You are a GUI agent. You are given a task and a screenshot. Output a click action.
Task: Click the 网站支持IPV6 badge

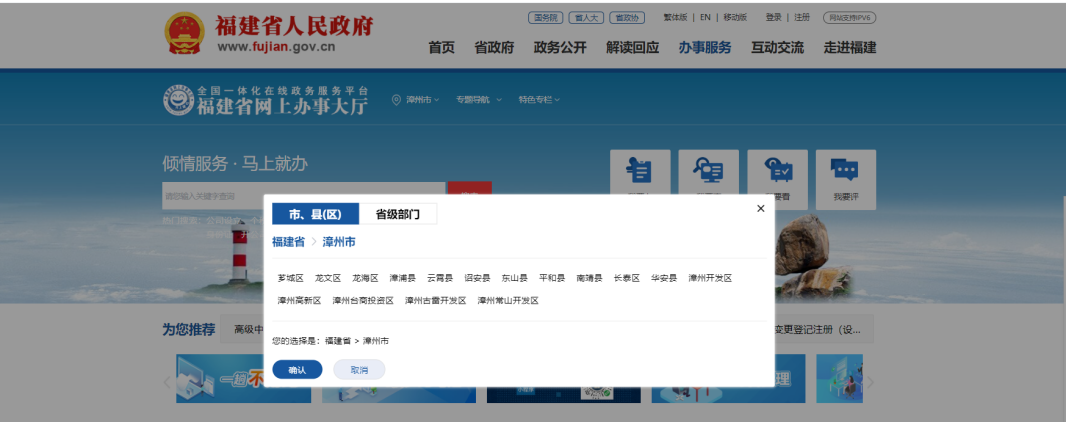click(849, 18)
